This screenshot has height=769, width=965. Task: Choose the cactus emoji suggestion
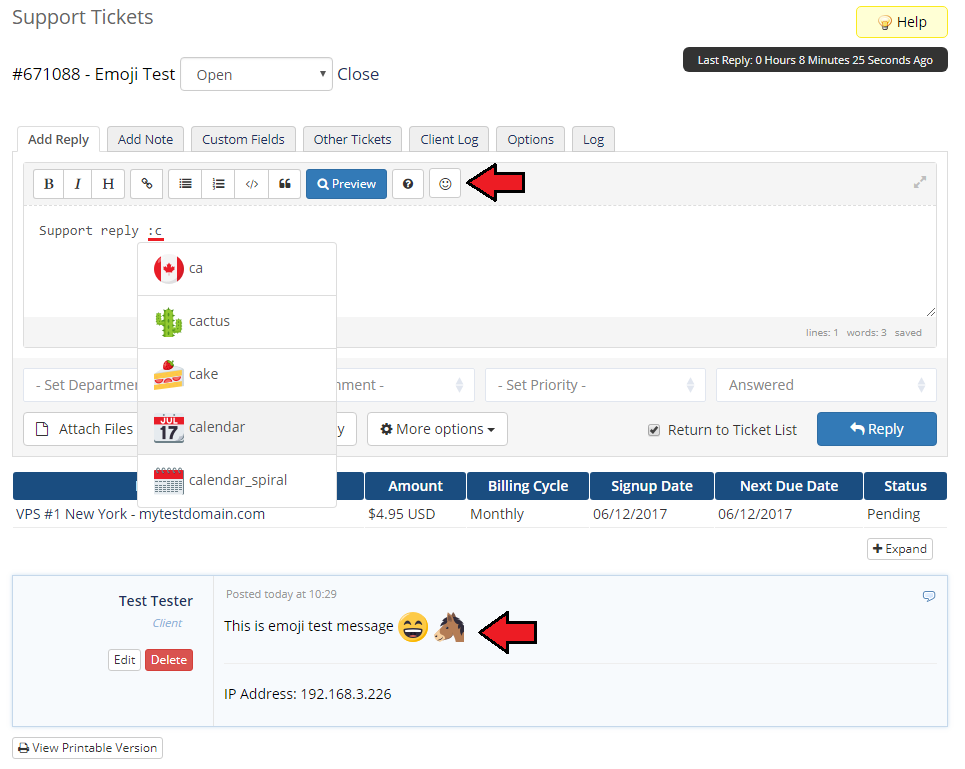pyautogui.click(x=237, y=322)
